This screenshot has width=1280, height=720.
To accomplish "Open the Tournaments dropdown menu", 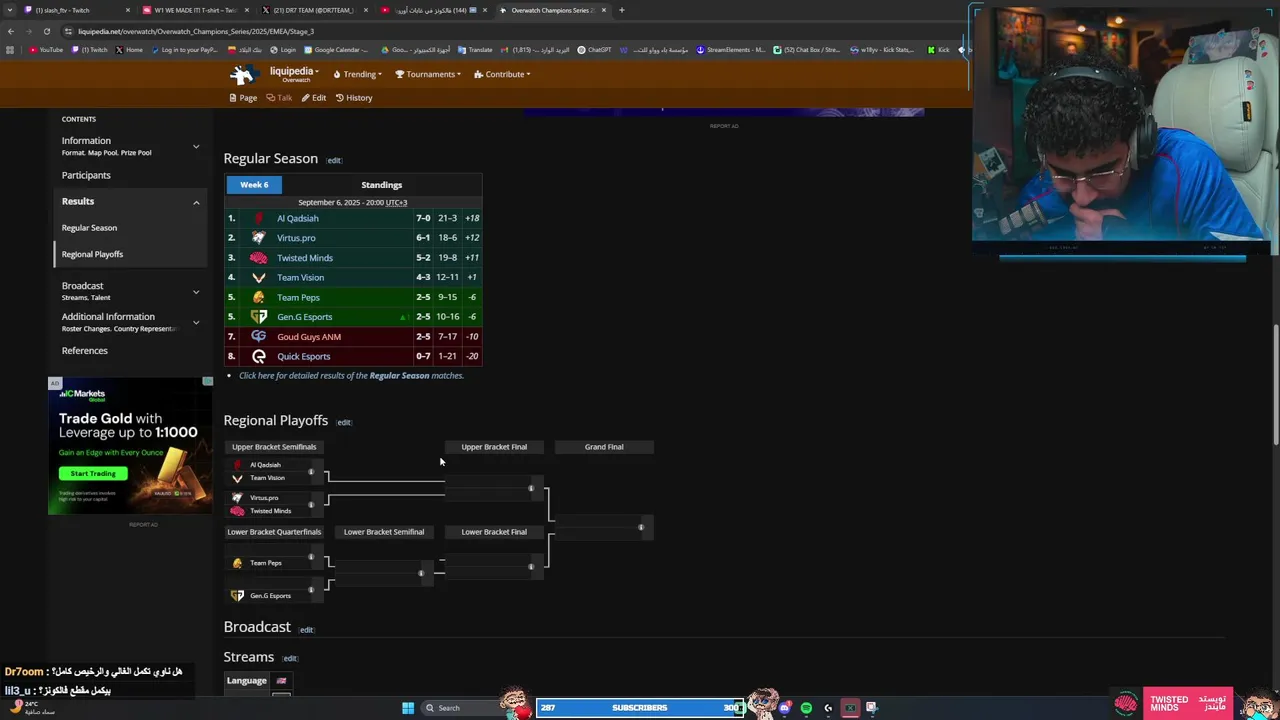I will coord(428,74).
